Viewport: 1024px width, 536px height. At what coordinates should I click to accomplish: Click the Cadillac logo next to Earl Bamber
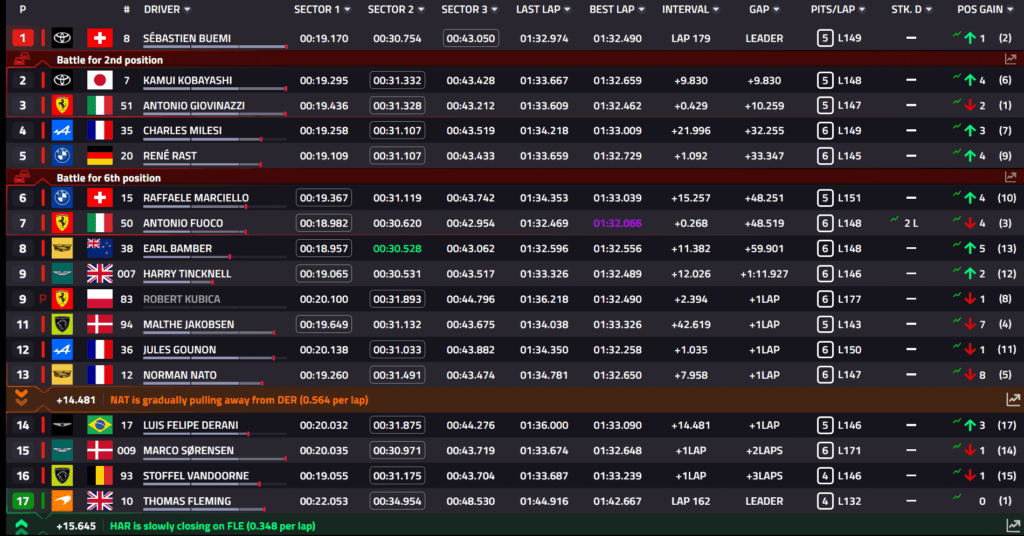coord(62,249)
